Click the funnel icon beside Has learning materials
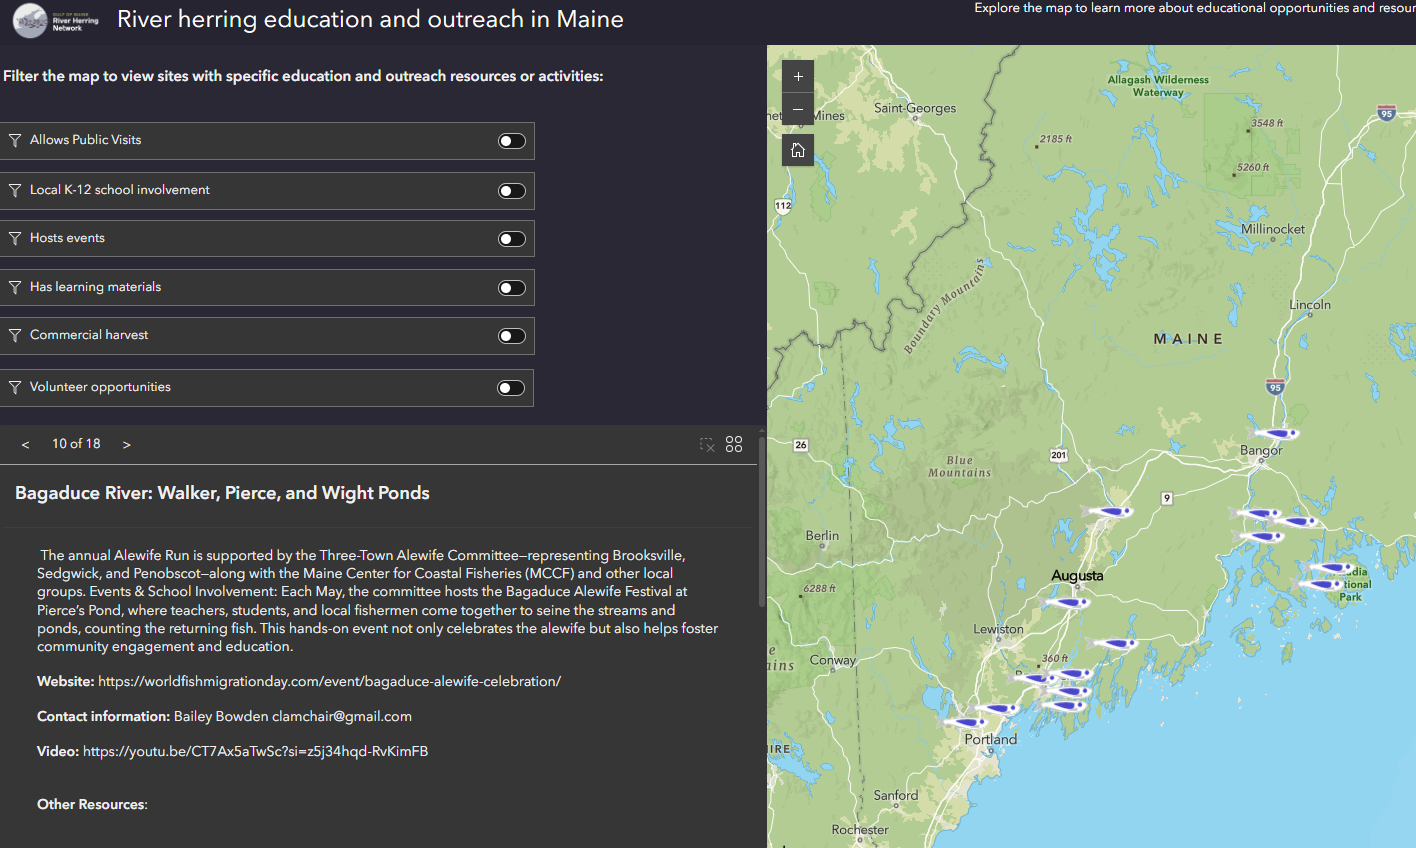Image resolution: width=1416 pixels, height=848 pixels. [15, 287]
